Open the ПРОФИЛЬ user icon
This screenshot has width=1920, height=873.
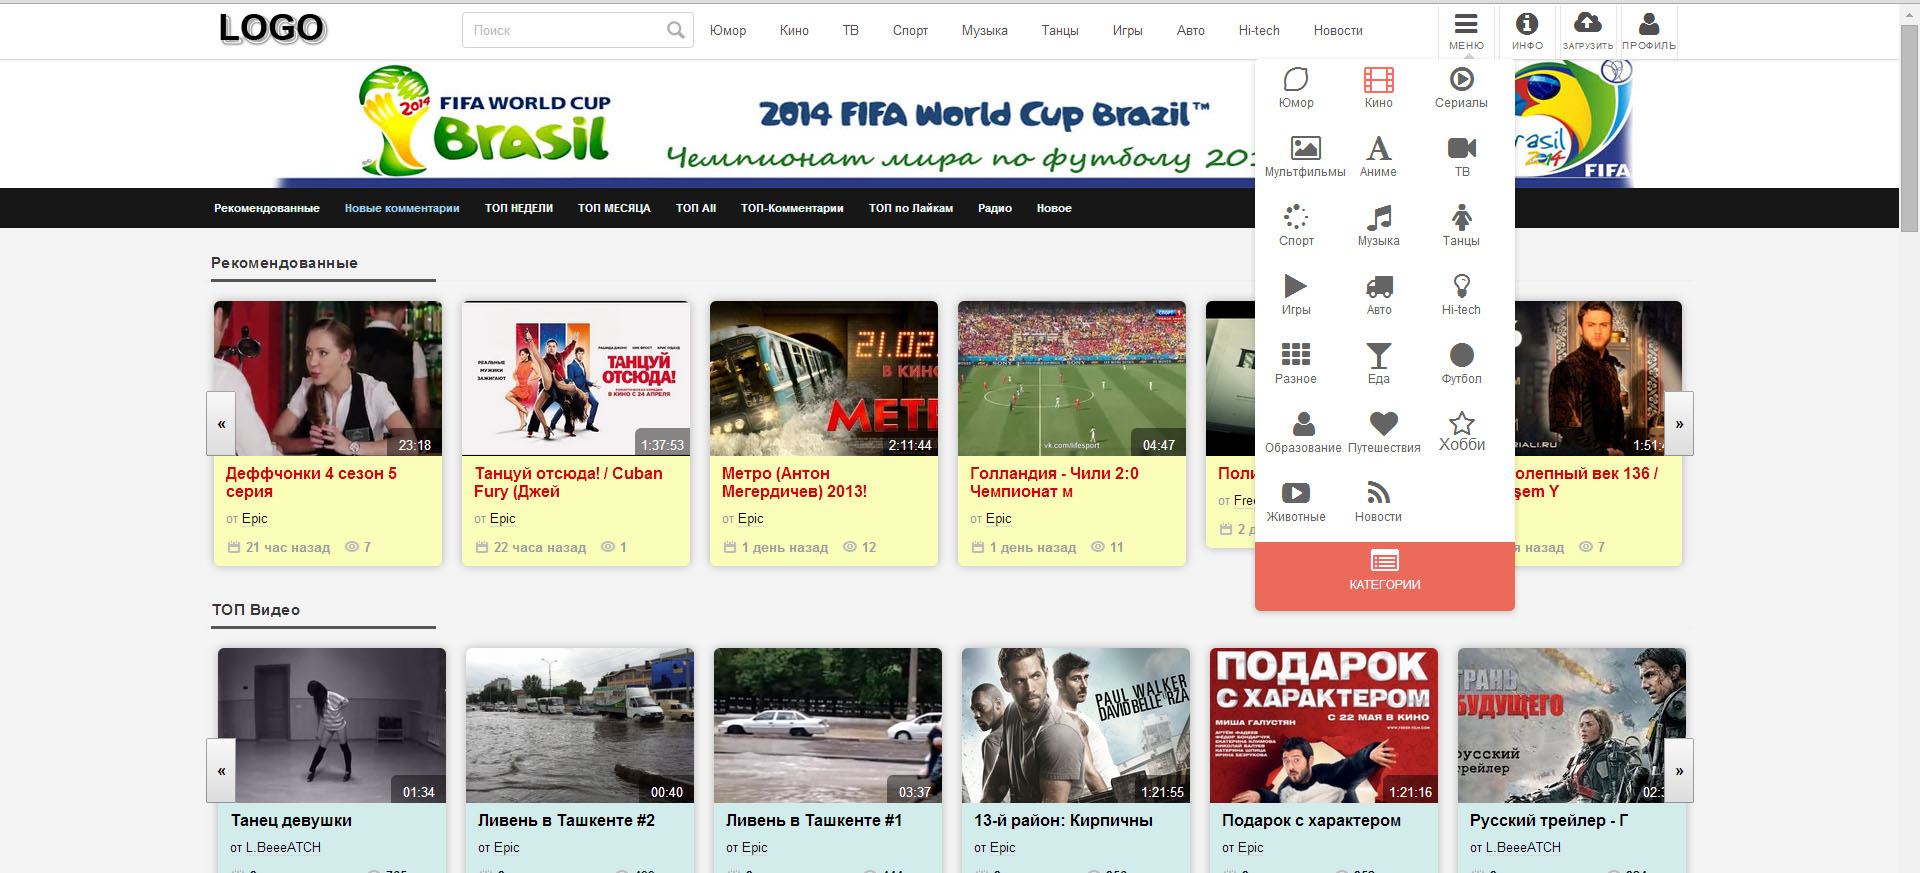[x=1649, y=24]
